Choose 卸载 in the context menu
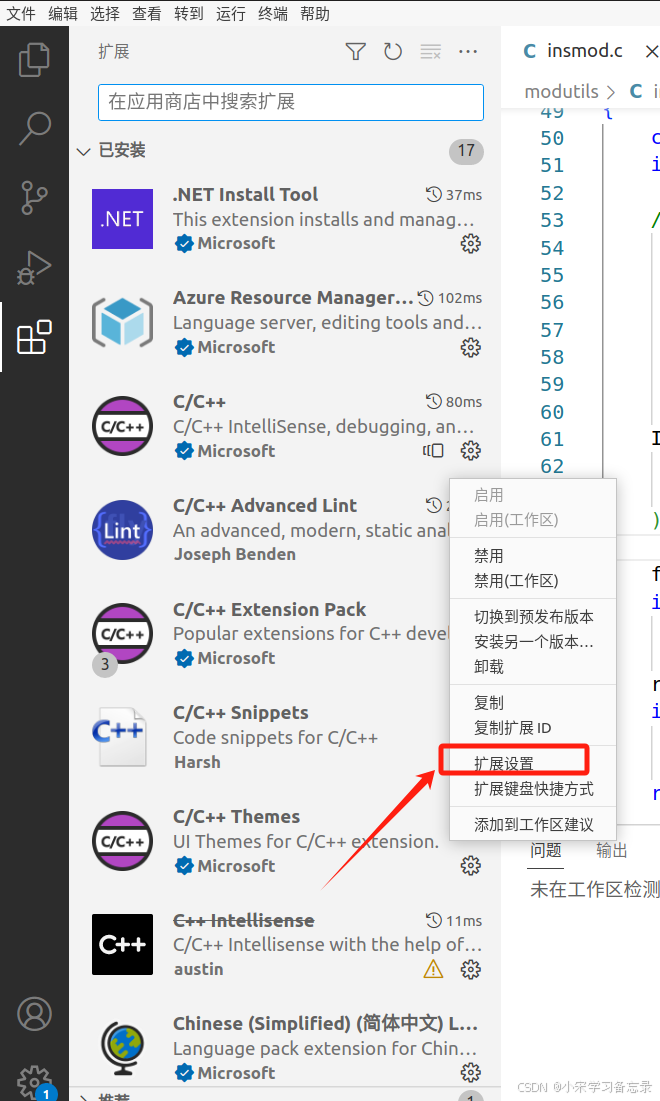The width and height of the screenshot is (660, 1101). click(533, 666)
